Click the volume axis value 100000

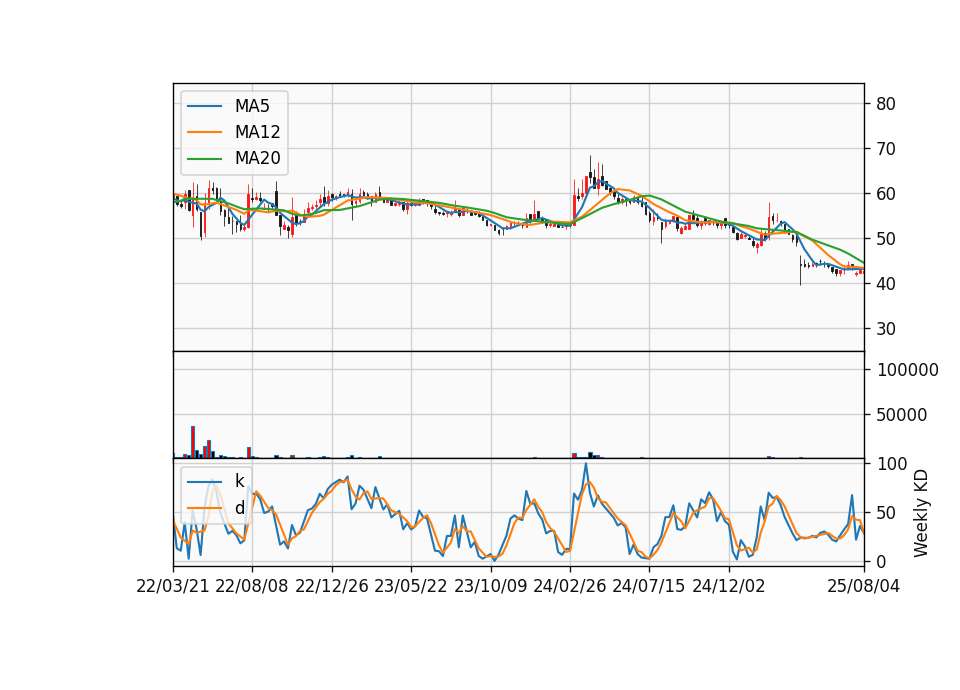pyautogui.click(x=908, y=370)
